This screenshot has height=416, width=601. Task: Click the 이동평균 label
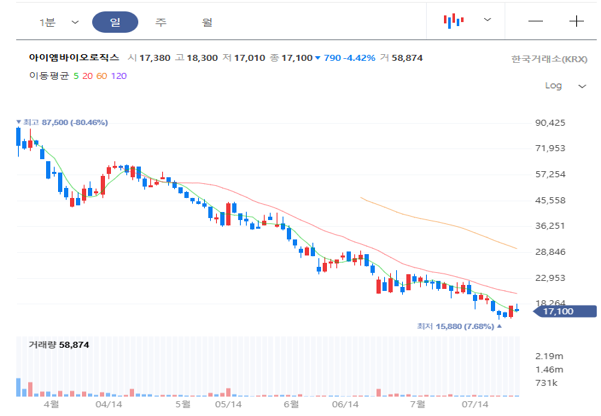[49, 76]
